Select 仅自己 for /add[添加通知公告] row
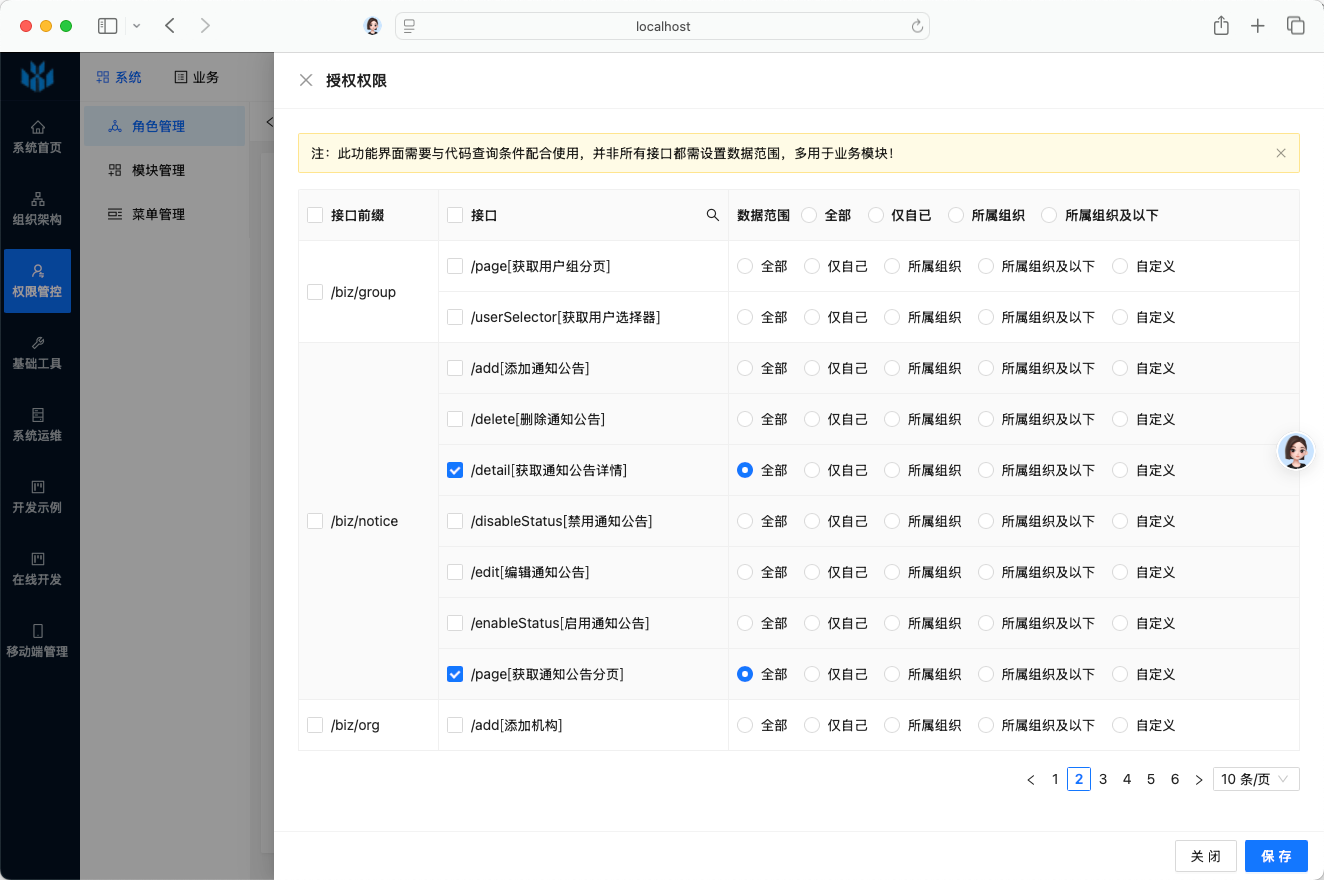This screenshot has width=1324, height=880. coord(812,368)
